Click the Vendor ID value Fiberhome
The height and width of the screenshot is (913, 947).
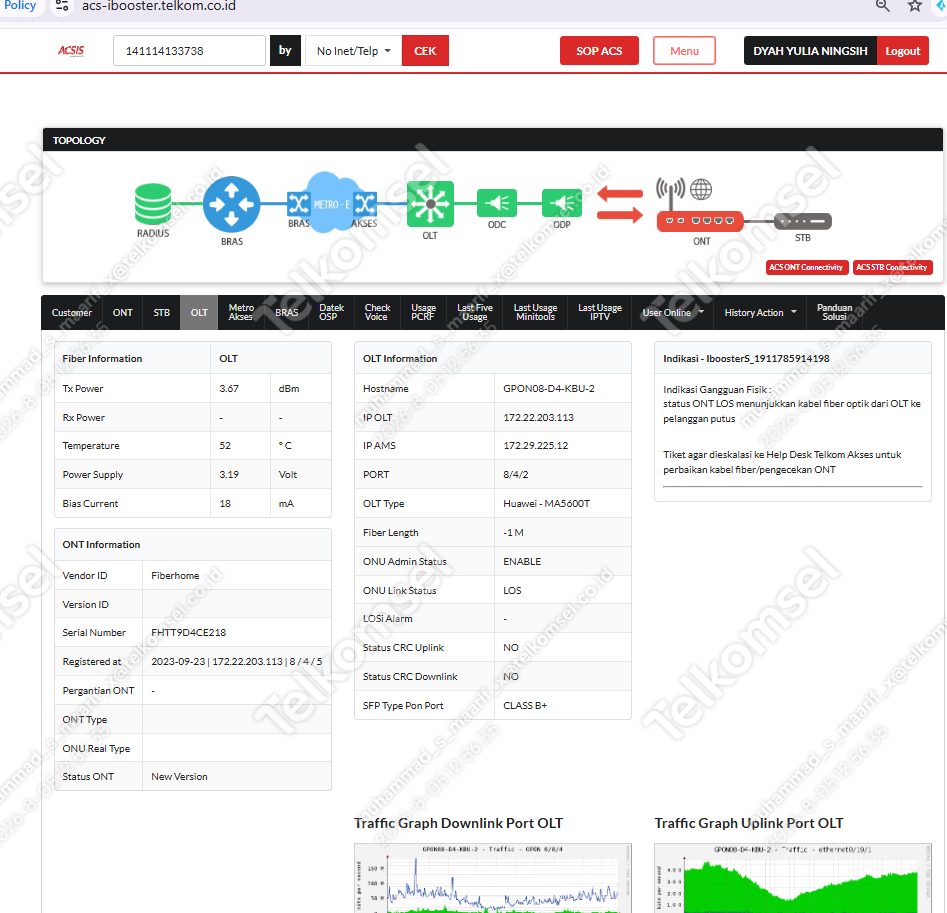pos(175,575)
